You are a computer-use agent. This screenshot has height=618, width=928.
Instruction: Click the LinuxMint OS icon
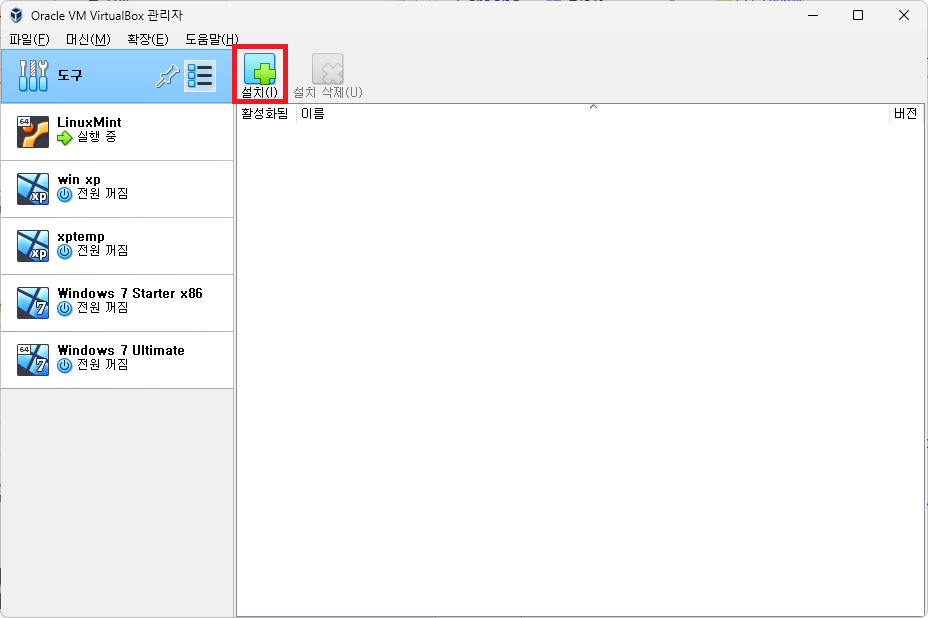(x=33, y=131)
